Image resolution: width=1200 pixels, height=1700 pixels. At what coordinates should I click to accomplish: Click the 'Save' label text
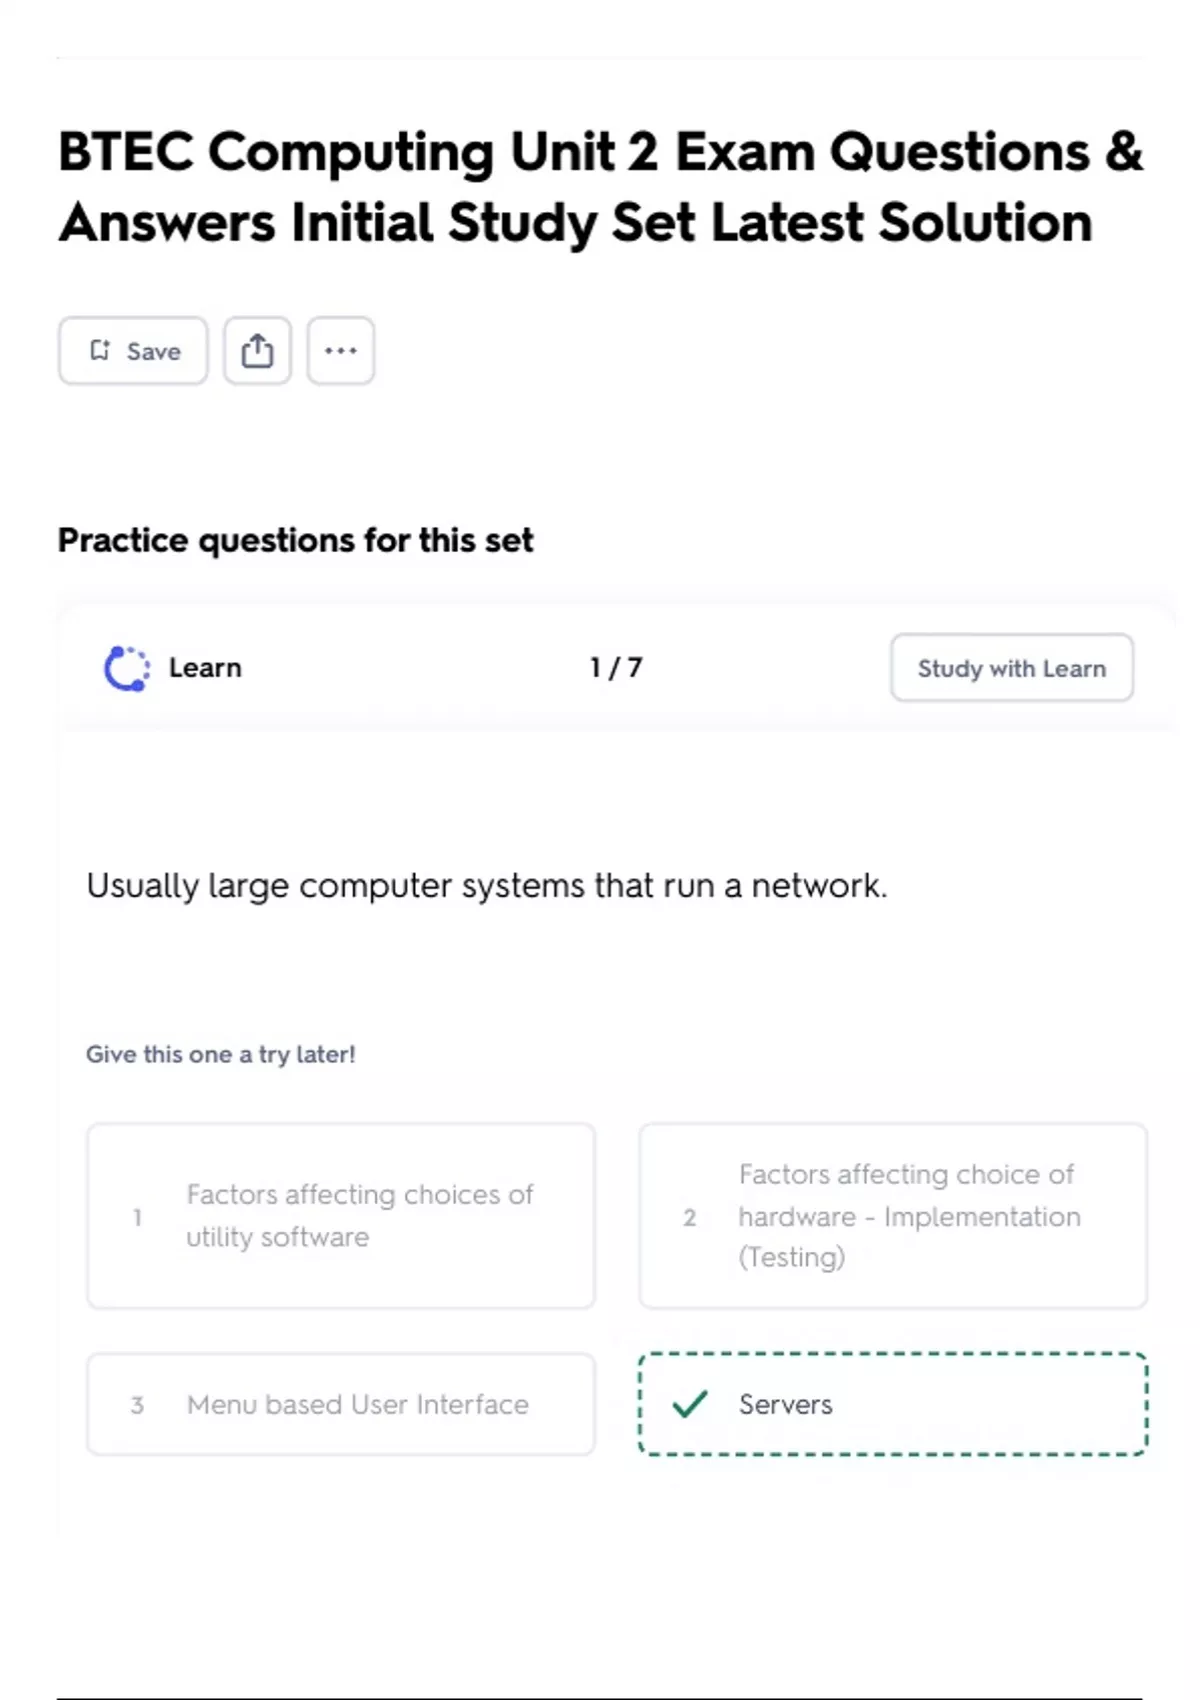pyautogui.click(x=153, y=351)
